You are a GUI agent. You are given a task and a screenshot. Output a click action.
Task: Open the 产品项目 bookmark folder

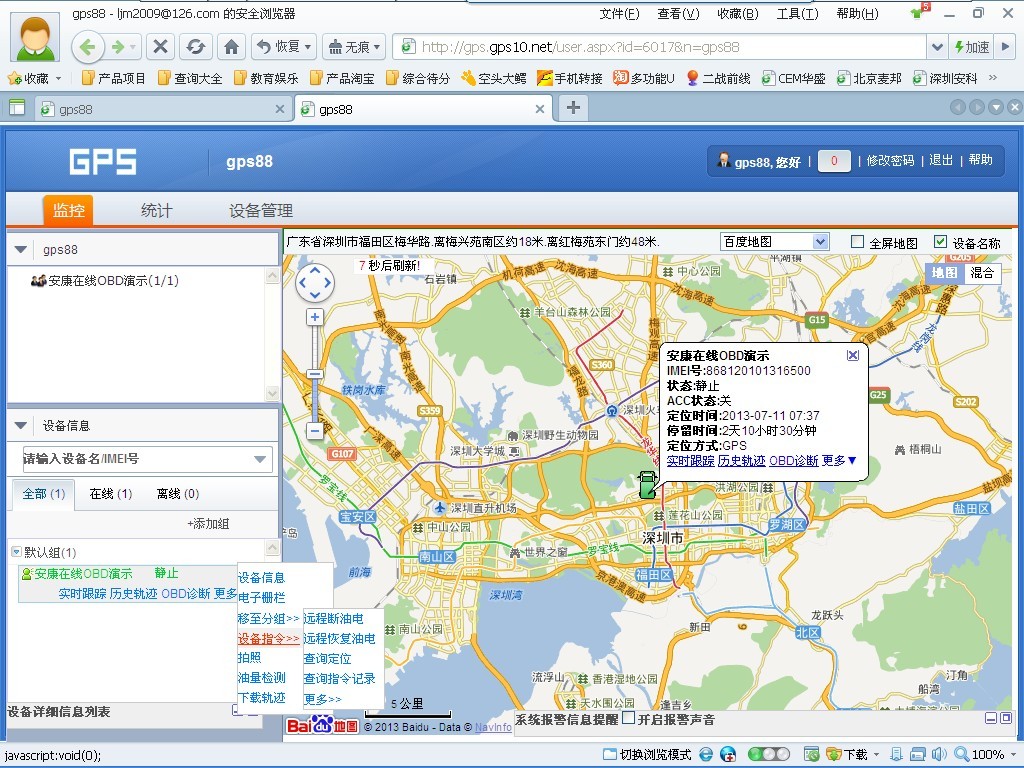point(114,78)
